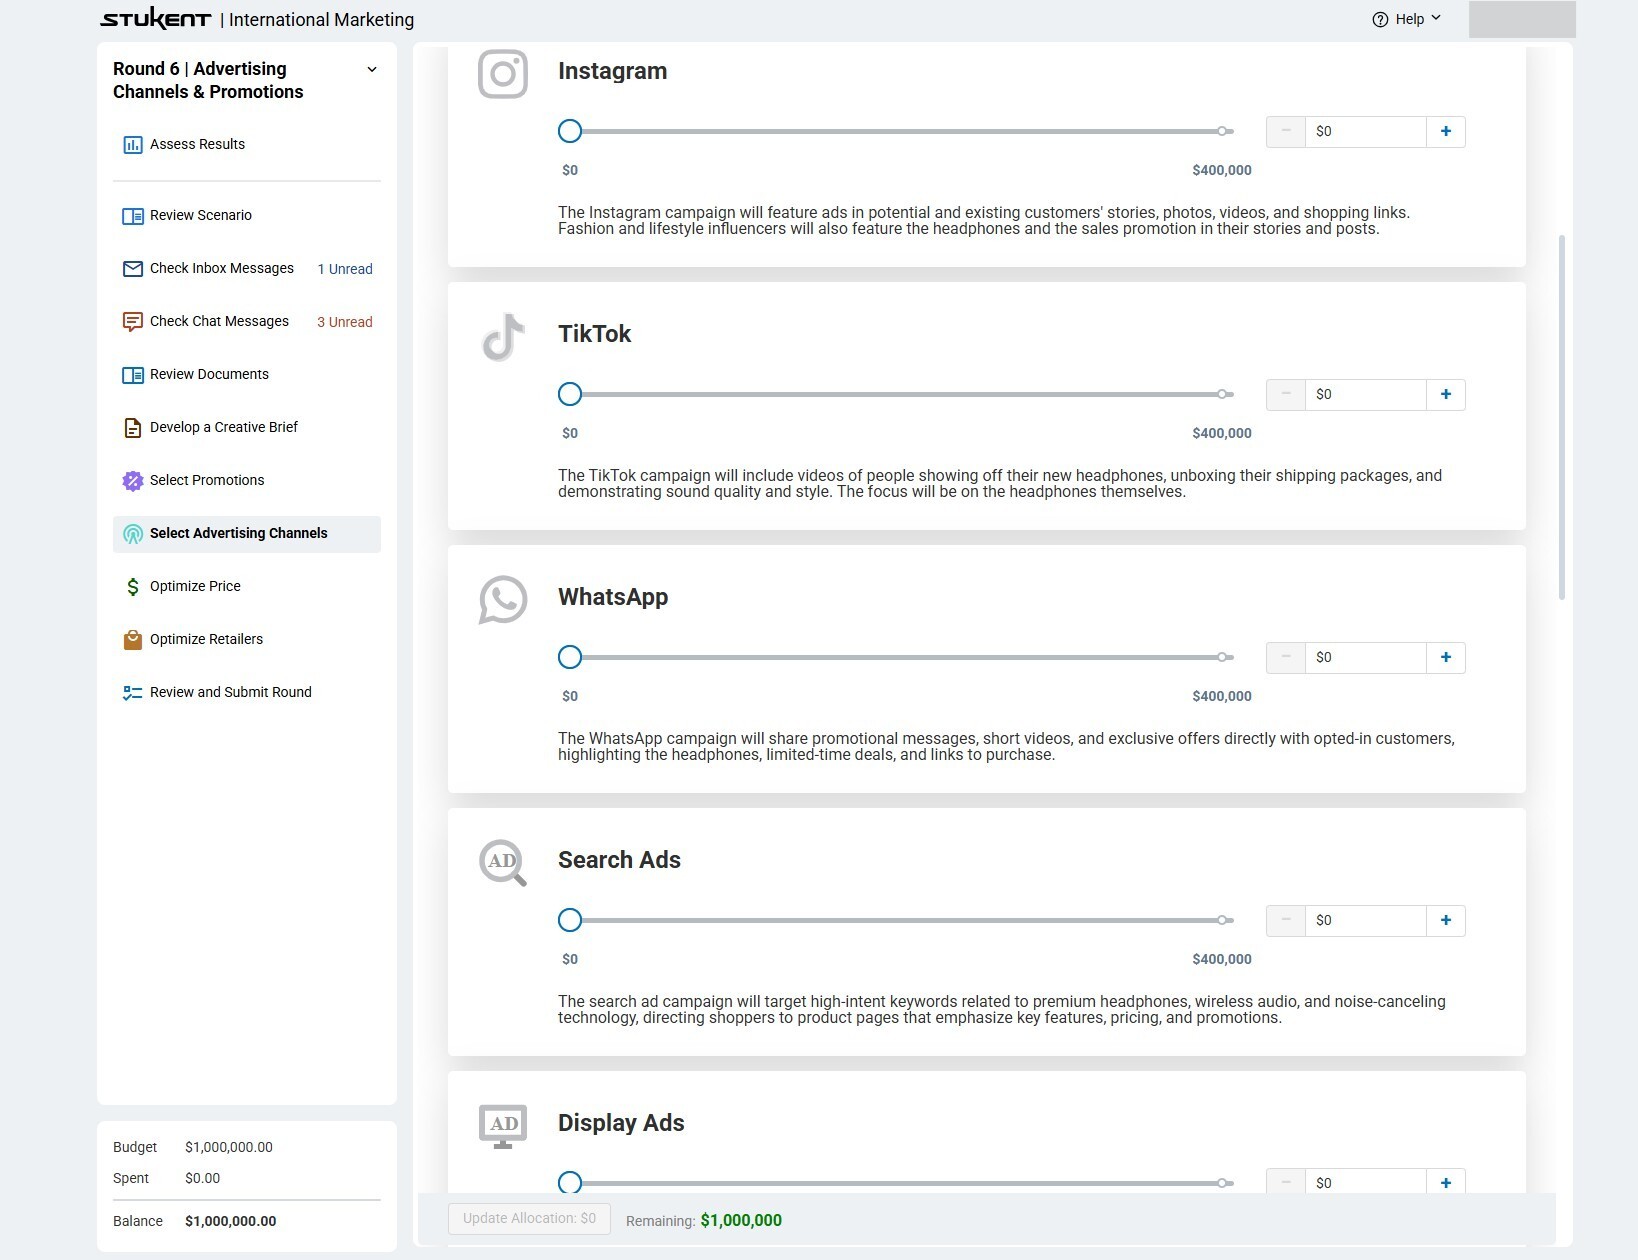This screenshot has height=1260, width=1638.
Task: Increase Instagram budget with plus button
Action: click(x=1446, y=132)
